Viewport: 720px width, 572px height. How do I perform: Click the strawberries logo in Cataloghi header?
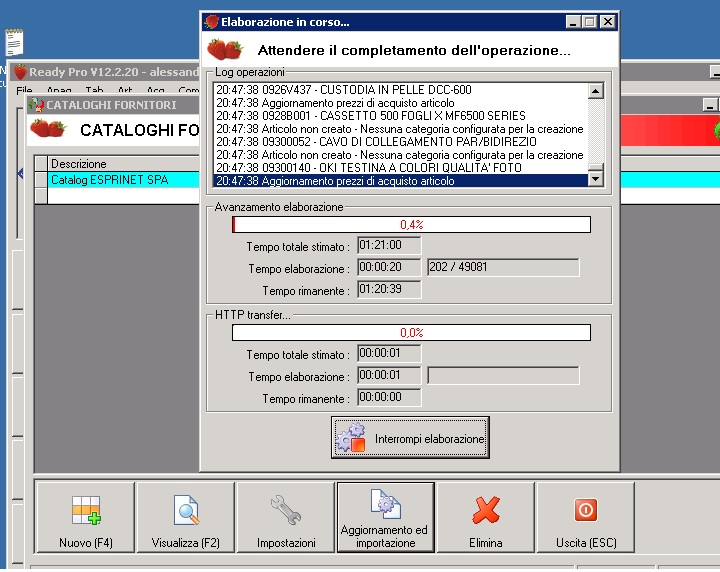48,129
